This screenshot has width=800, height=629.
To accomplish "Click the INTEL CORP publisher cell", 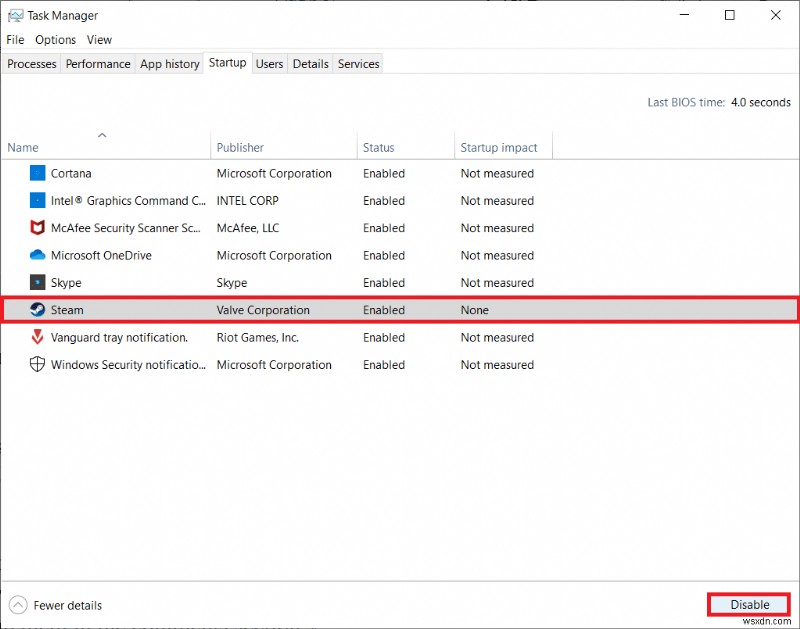I will (247, 200).
